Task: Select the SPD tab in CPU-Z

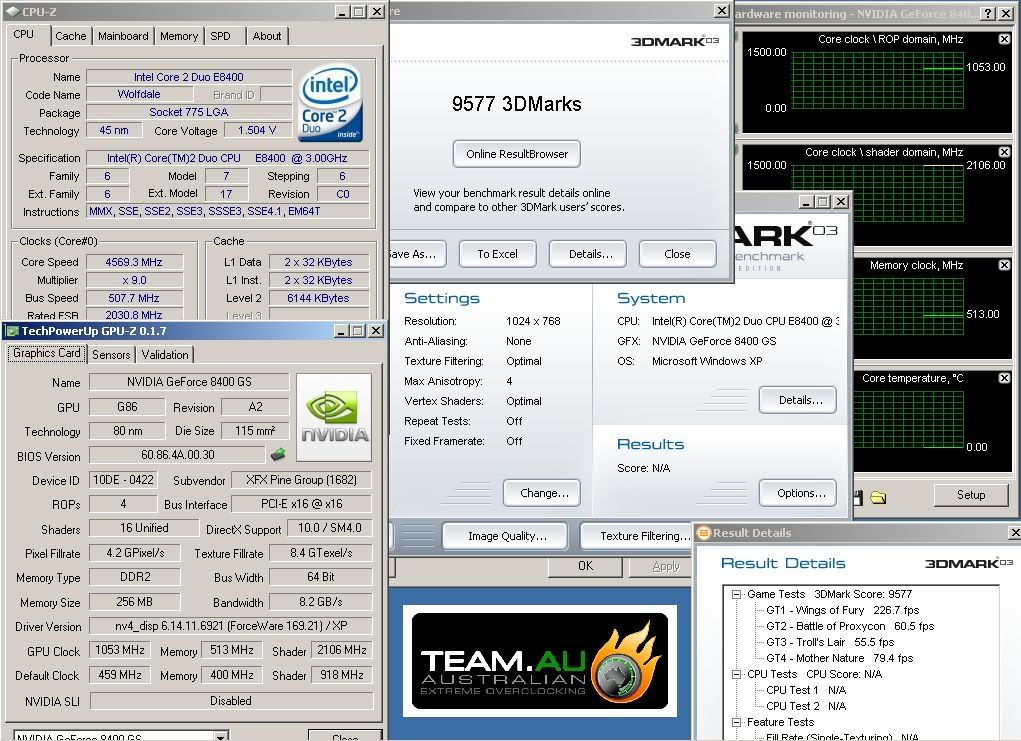Action: pyautogui.click(x=221, y=36)
